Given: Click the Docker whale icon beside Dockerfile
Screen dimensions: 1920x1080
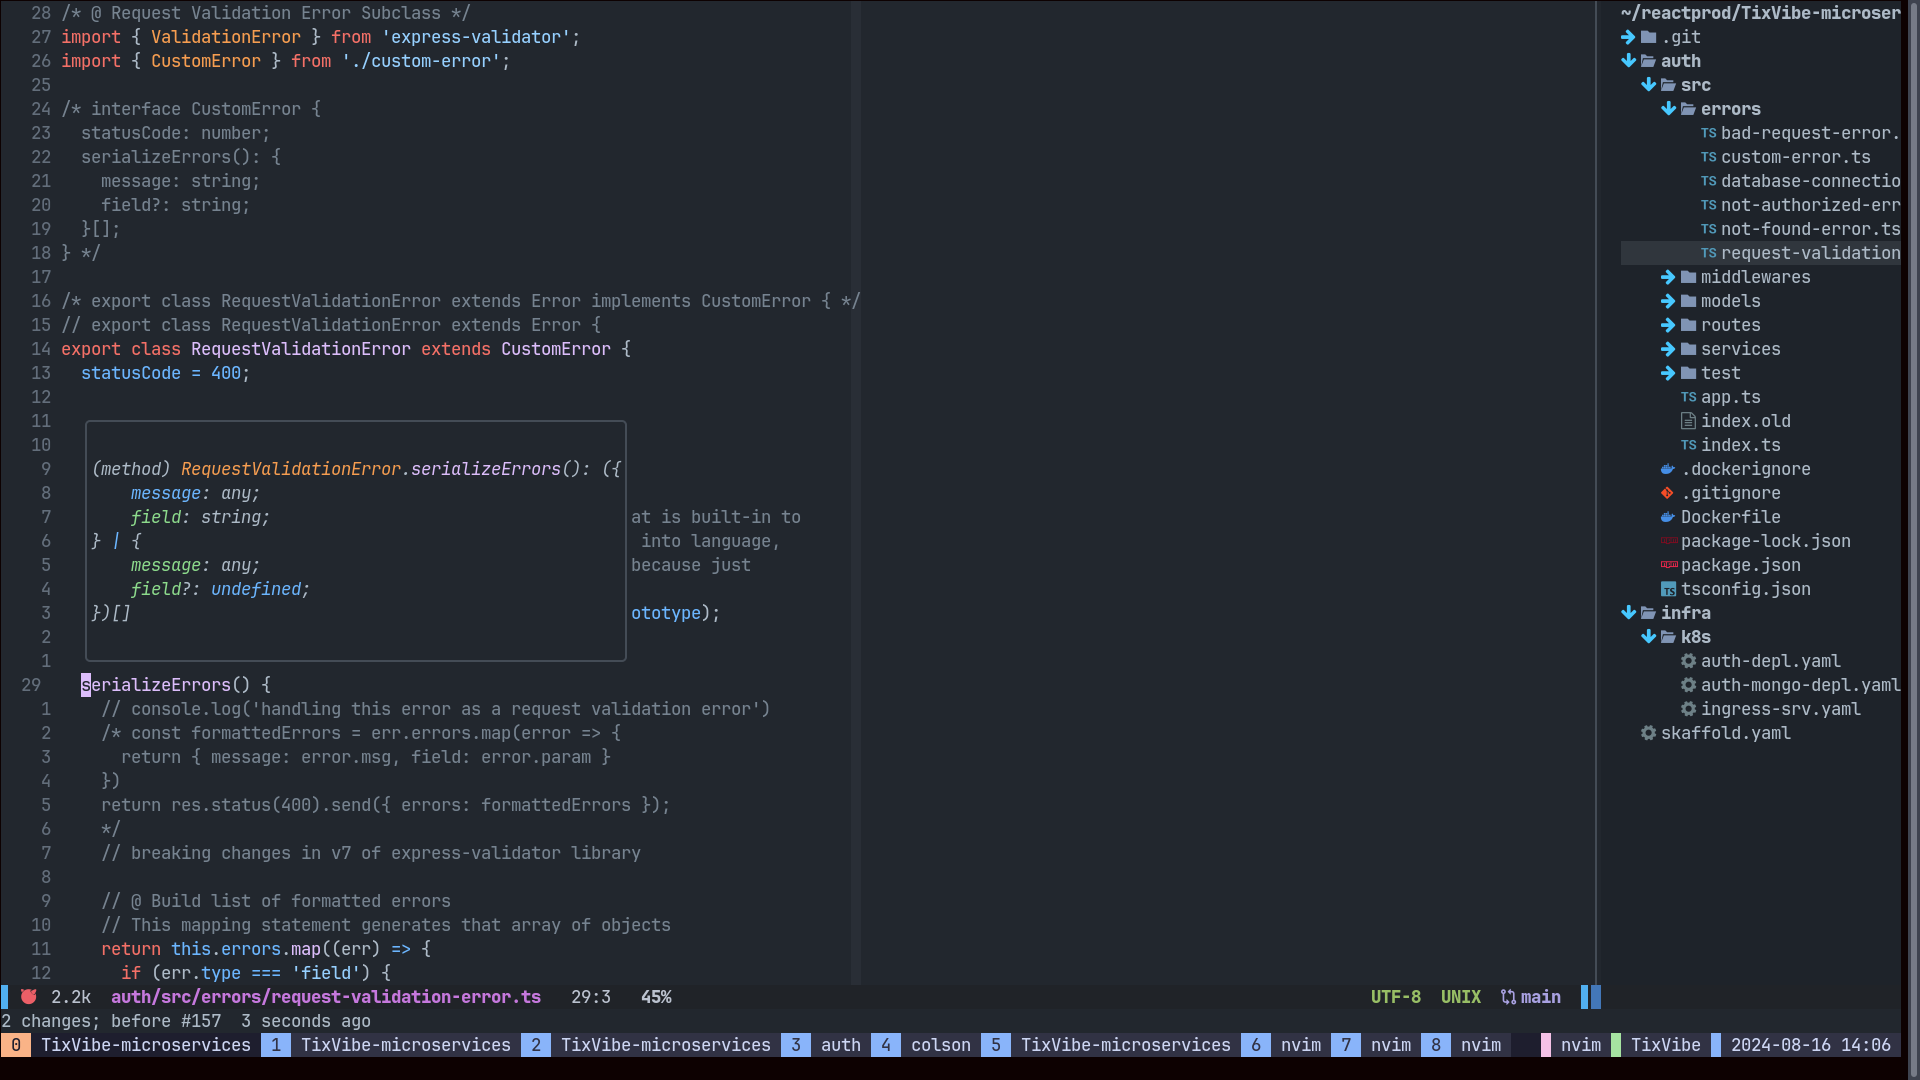Looking at the screenshot, I should tap(1668, 517).
